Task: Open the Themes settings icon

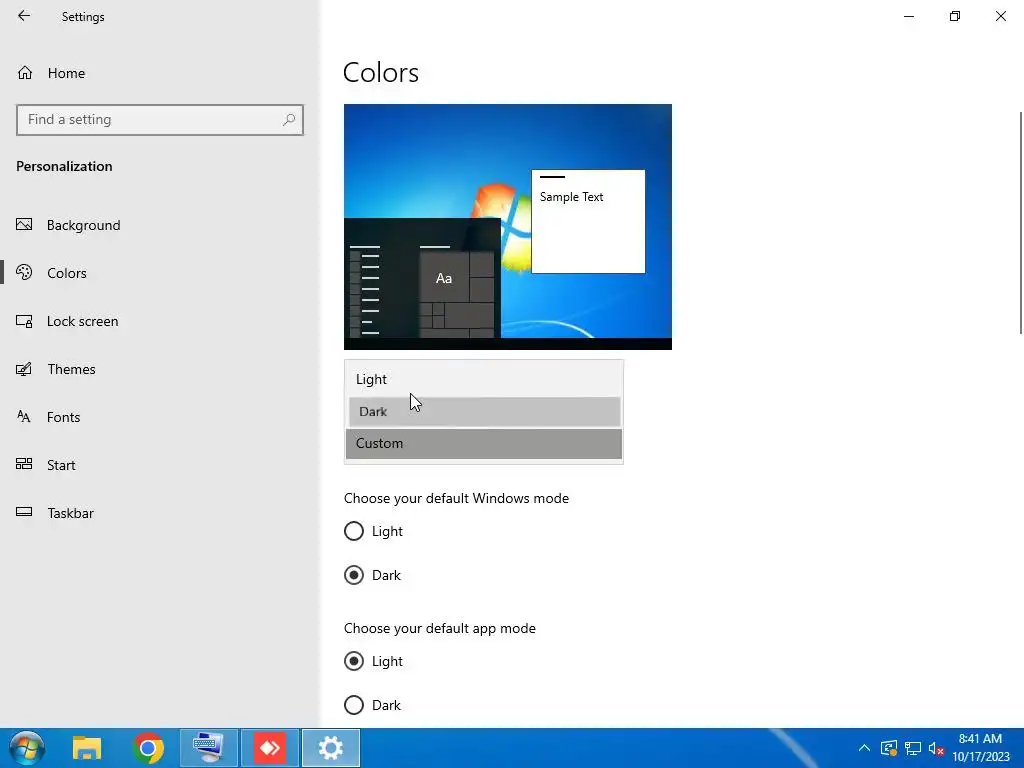Action: point(24,369)
